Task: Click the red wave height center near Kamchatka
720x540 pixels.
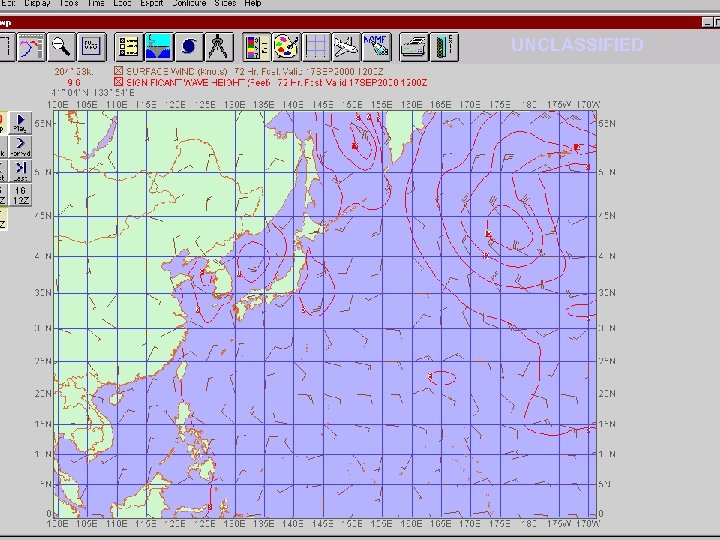Action: tap(354, 146)
